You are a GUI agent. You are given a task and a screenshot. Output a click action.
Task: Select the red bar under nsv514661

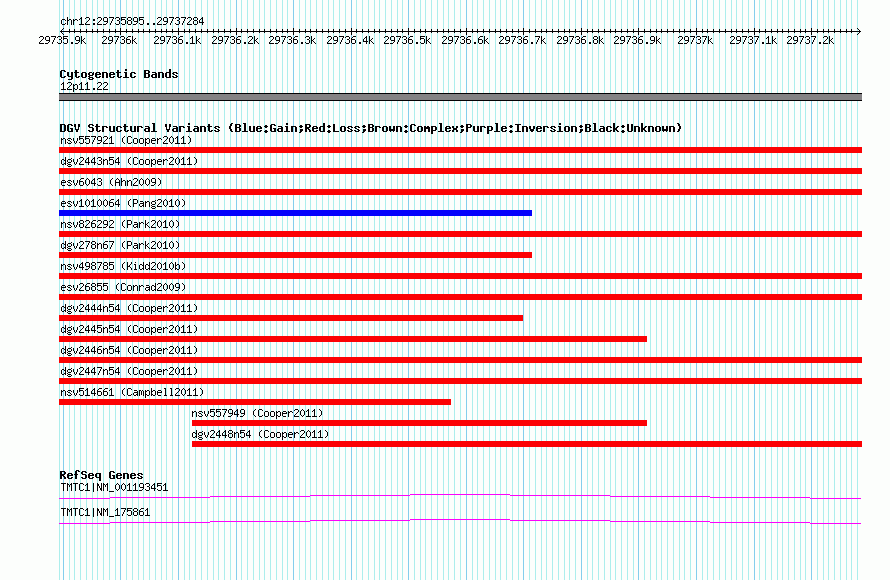coord(255,402)
